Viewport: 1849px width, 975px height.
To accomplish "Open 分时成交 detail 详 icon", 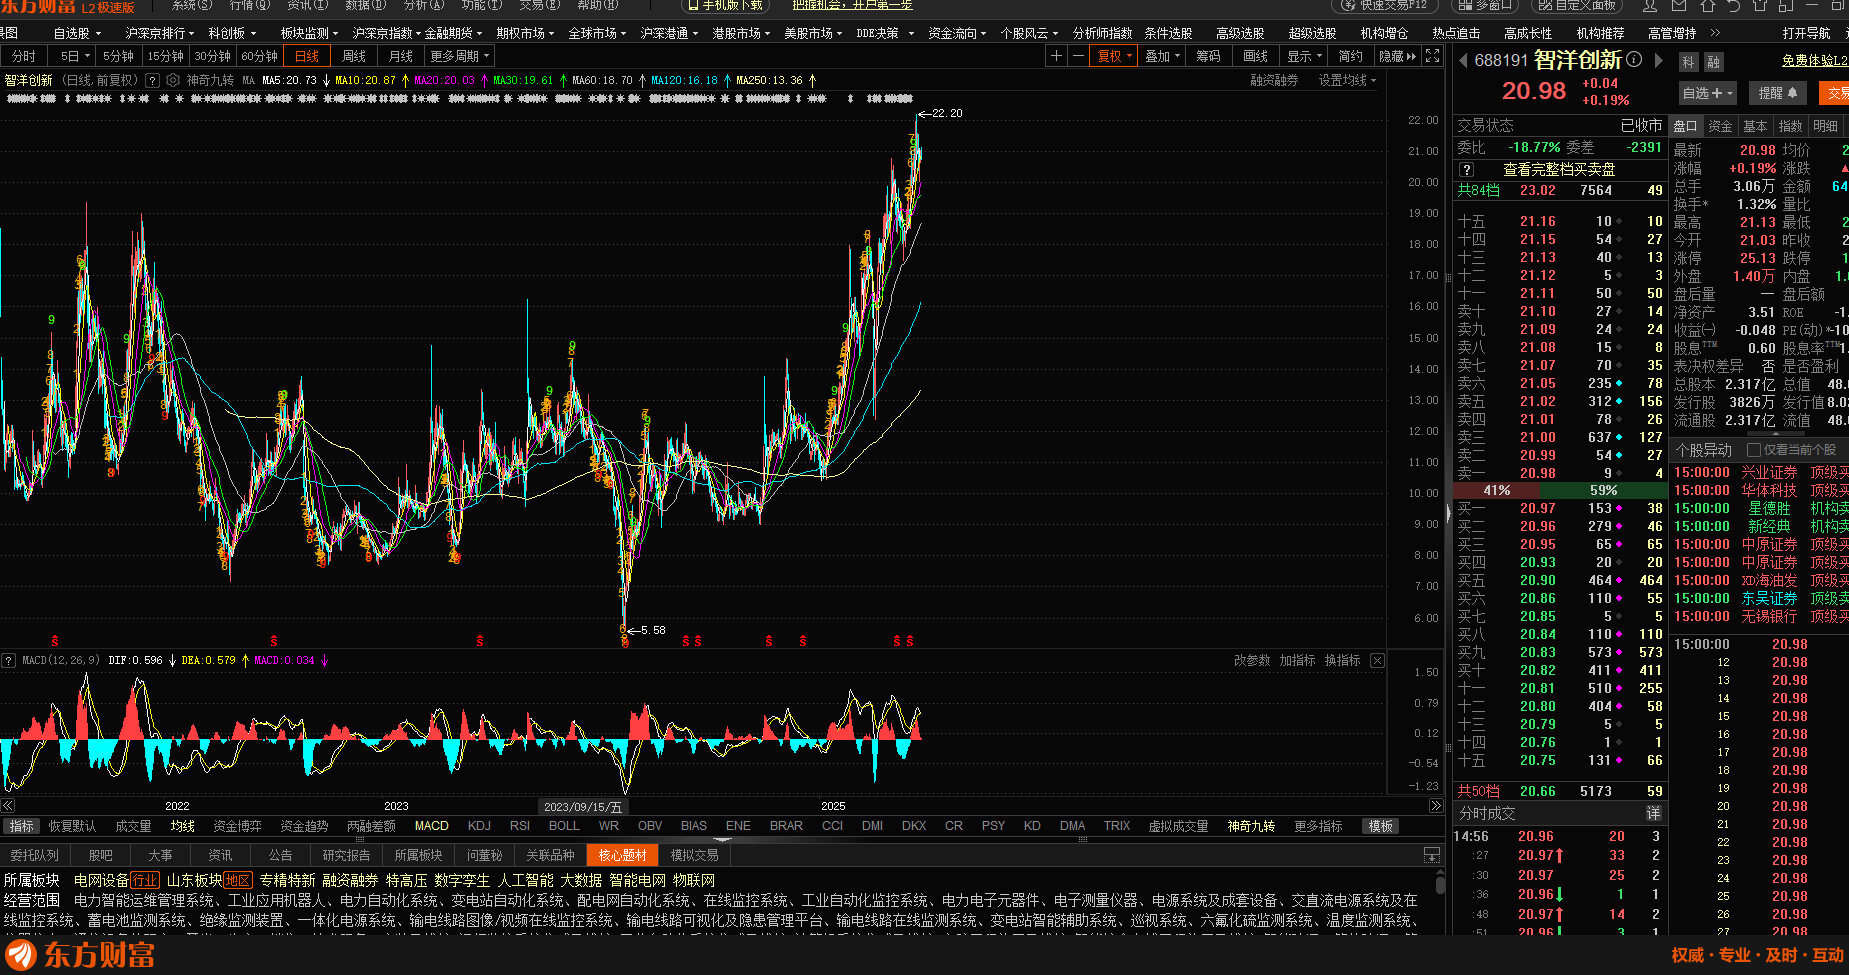I will 1653,813.
